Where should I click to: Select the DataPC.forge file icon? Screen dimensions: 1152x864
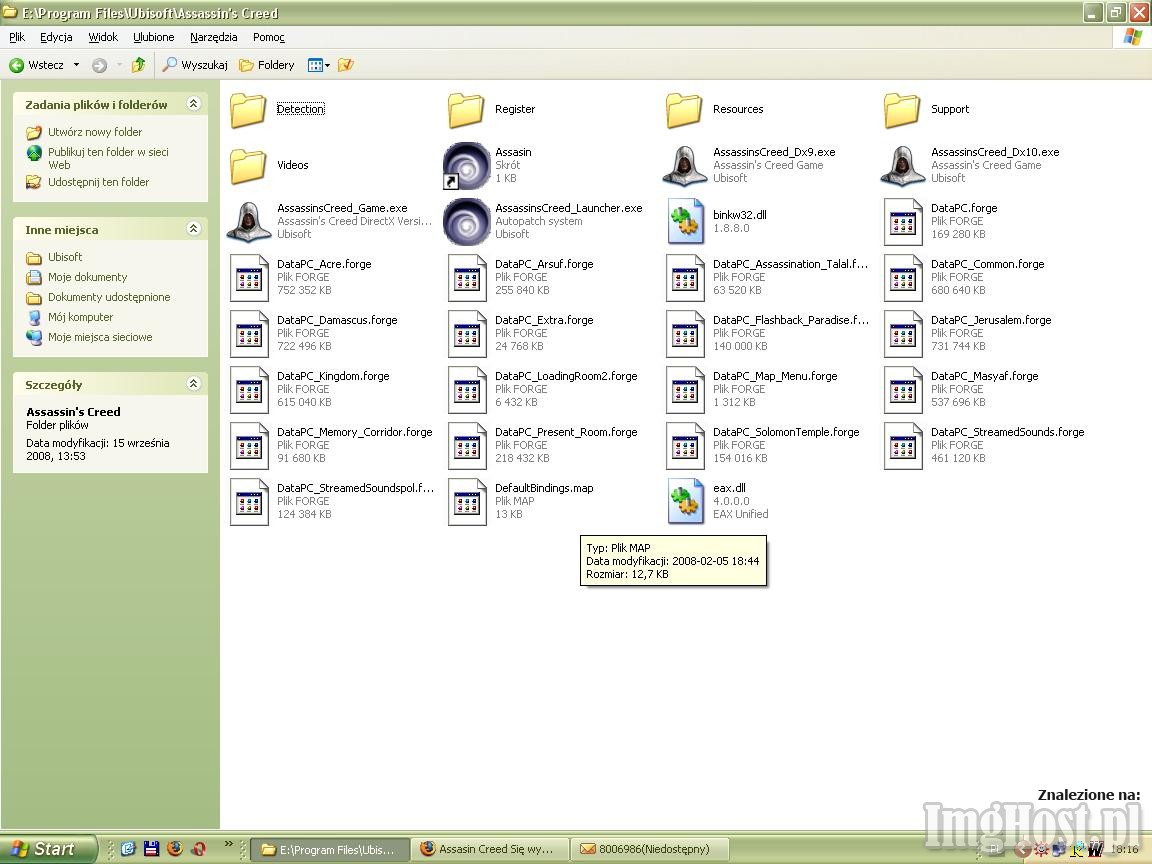[x=903, y=221]
